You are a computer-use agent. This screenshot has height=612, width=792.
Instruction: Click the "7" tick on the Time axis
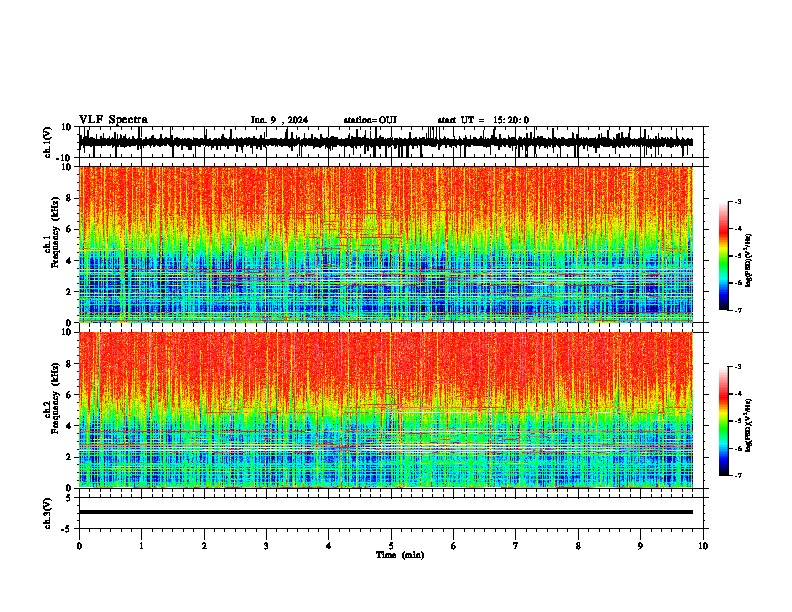516,546
